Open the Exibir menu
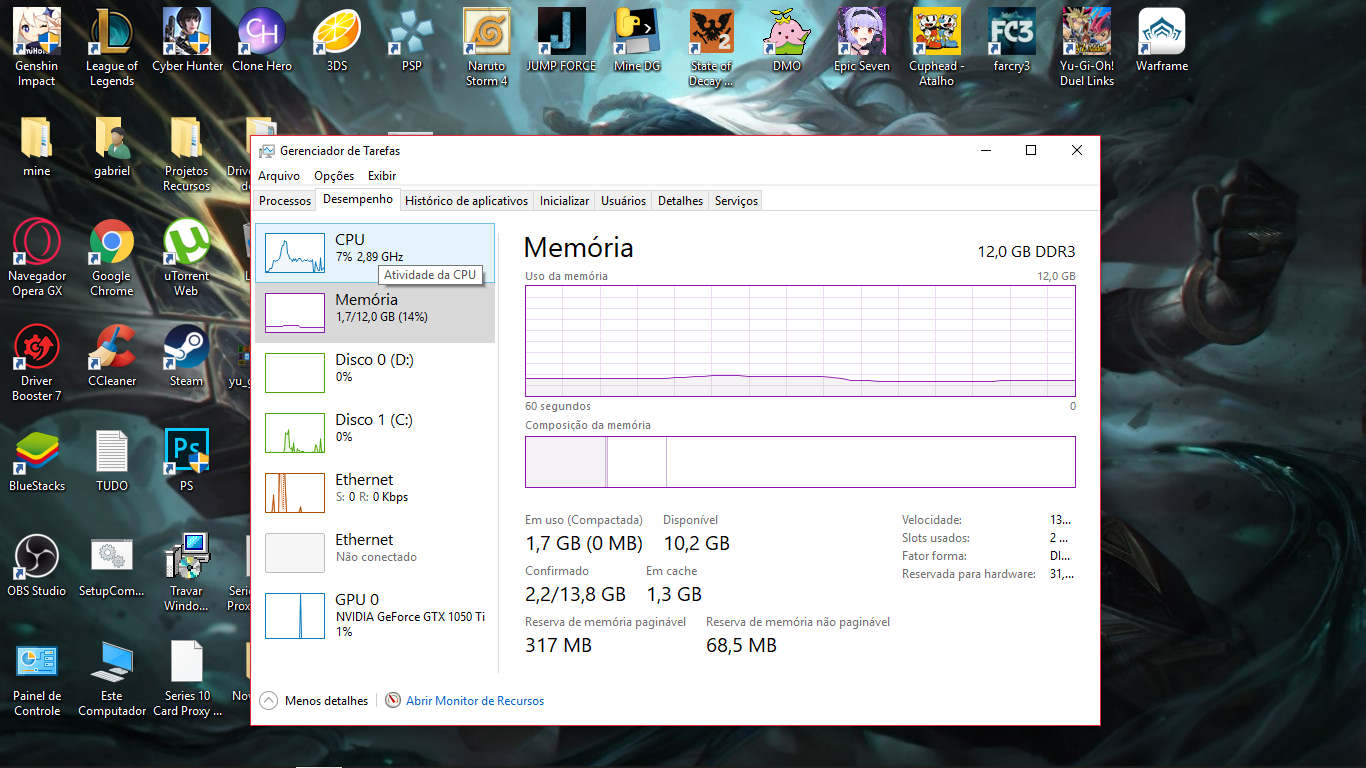The image size is (1366, 768). pyautogui.click(x=382, y=176)
